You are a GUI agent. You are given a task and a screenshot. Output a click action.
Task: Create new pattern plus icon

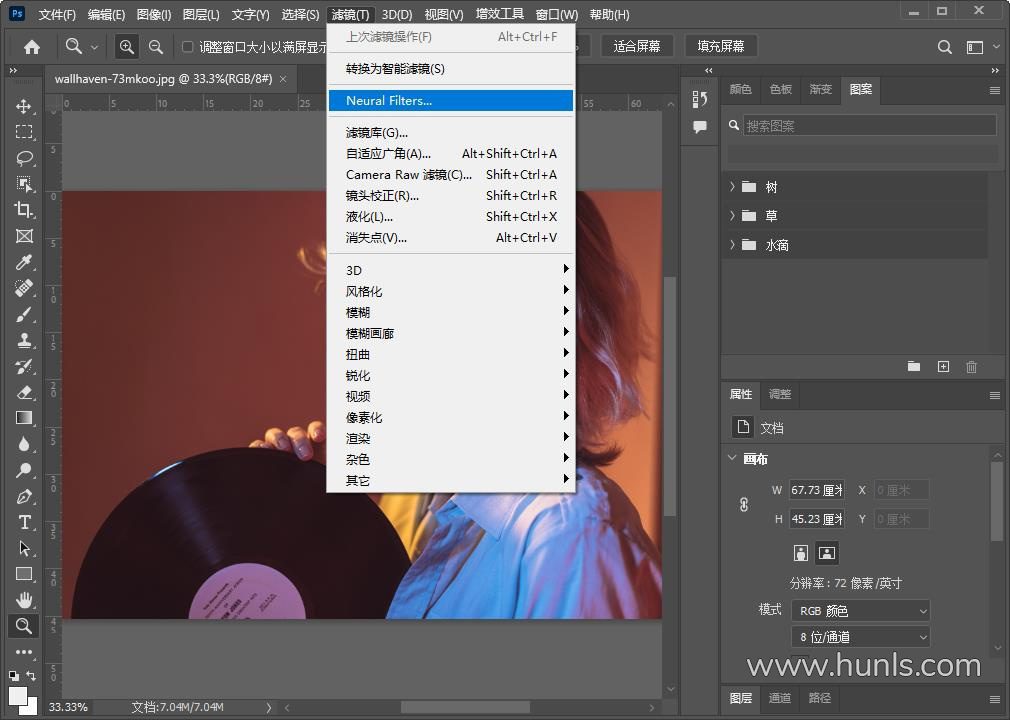943,366
